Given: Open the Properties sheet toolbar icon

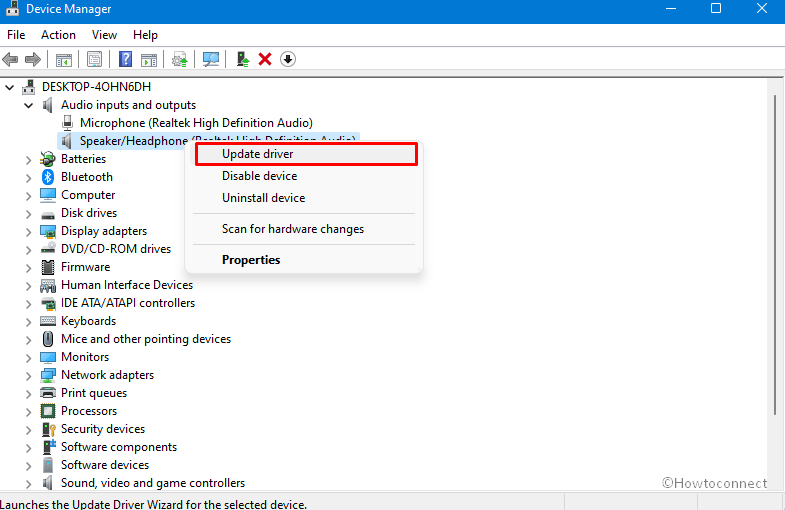Looking at the screenshot, I should pyautogui.click(x=95, y=60).
